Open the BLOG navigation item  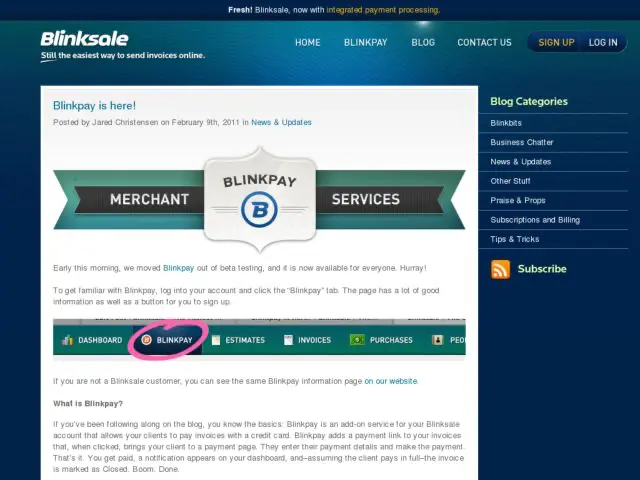pyautogui.click(x=423, y=42)
